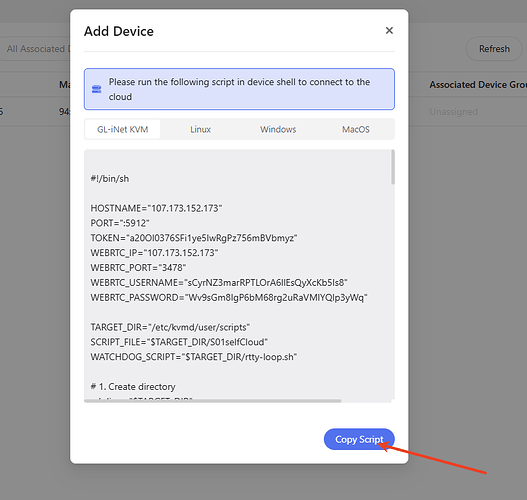Screen dimensions: 527x500
Task: Switch to the MacOS tab
Action: [x=356, y=129]
